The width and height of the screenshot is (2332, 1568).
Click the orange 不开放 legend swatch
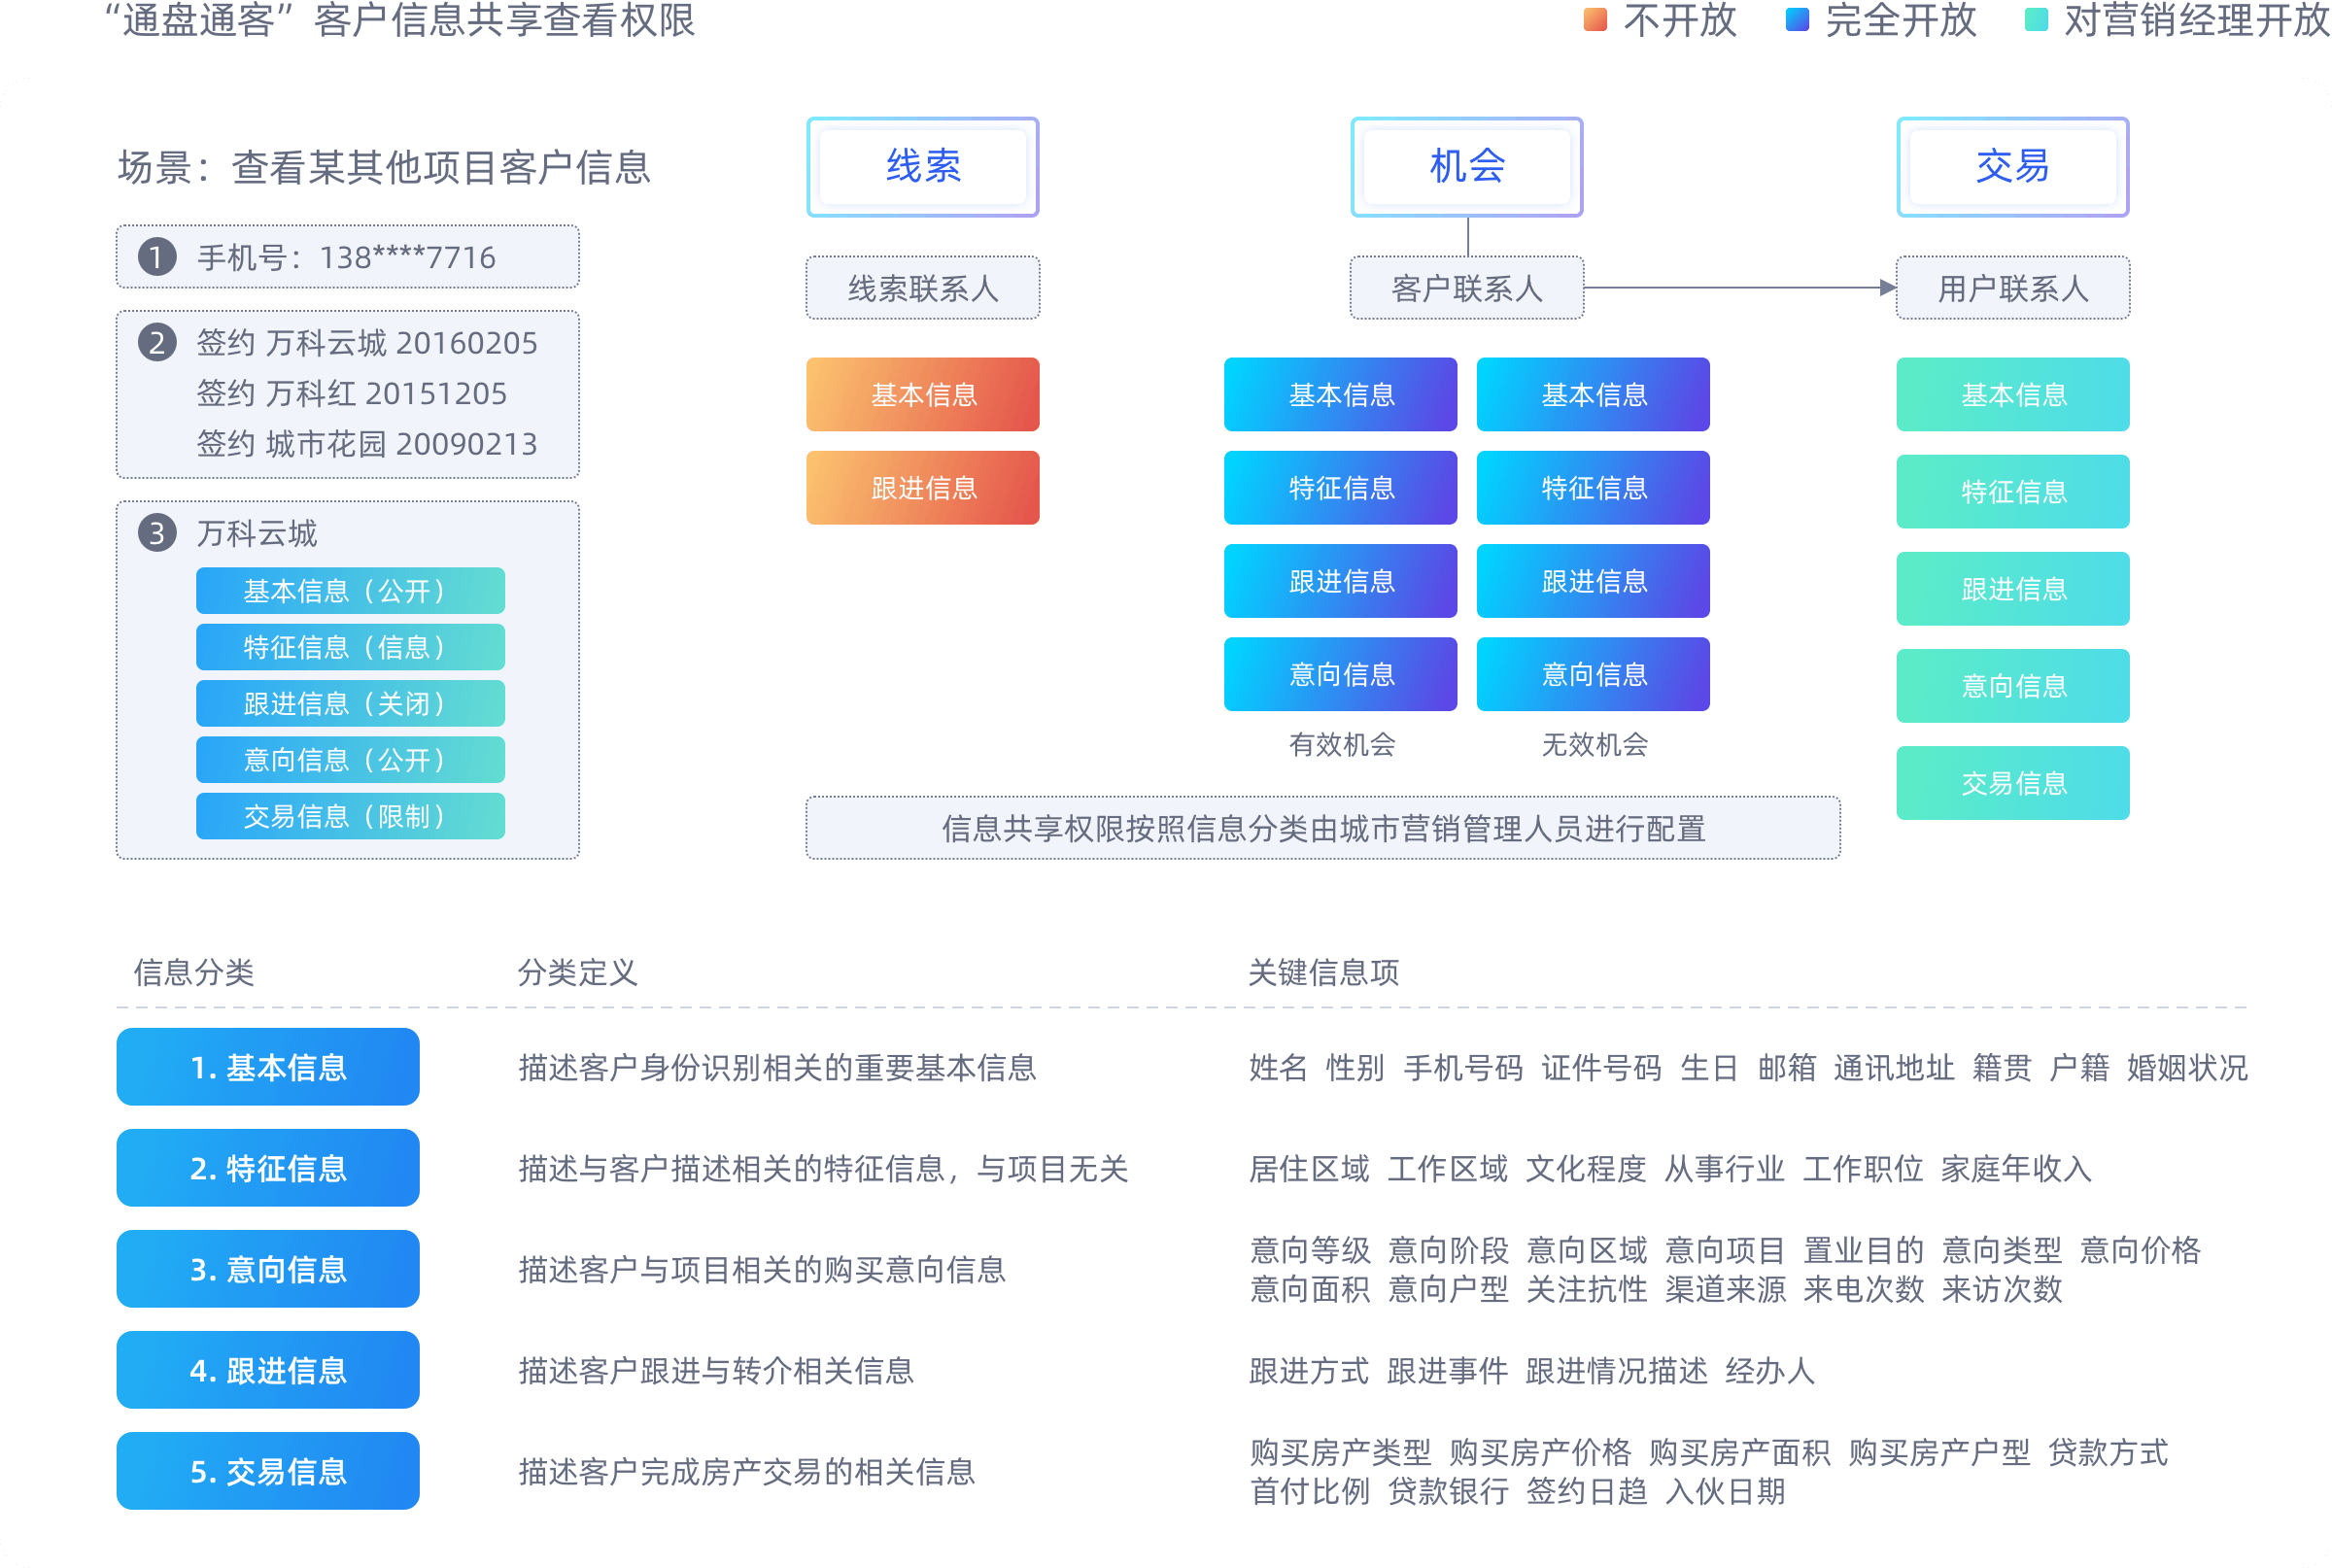[1595, 19]
